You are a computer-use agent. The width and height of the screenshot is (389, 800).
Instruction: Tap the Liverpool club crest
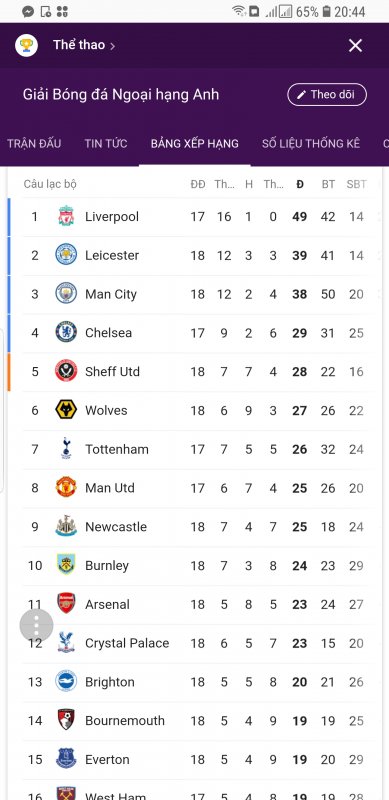tap(66, 216)
